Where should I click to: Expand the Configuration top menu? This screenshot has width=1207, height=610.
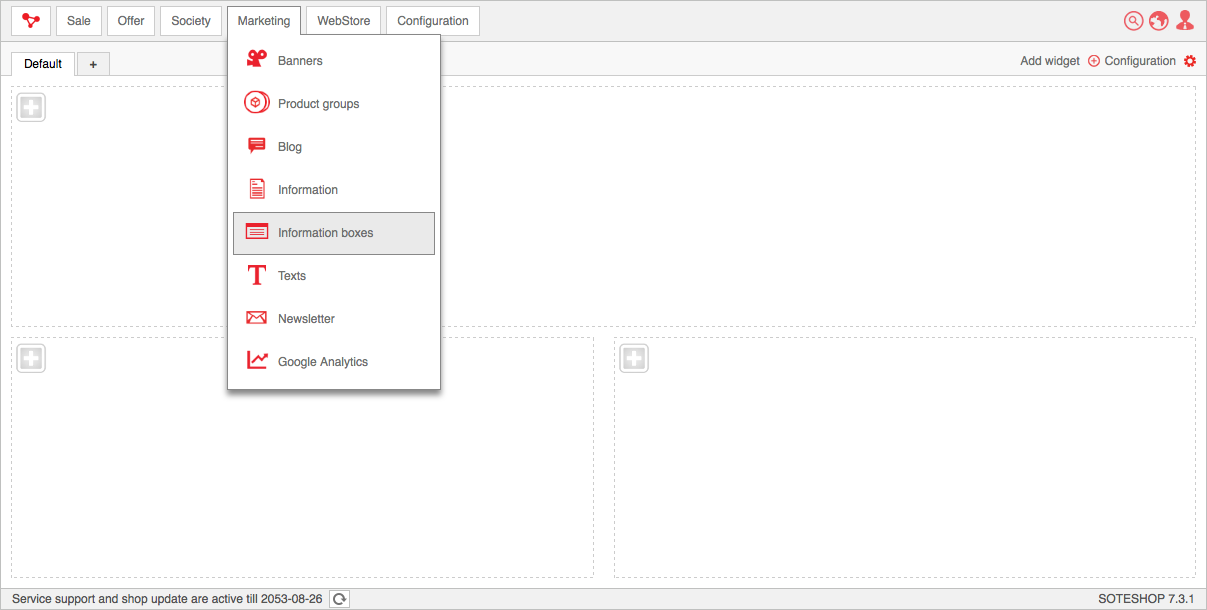432,21
